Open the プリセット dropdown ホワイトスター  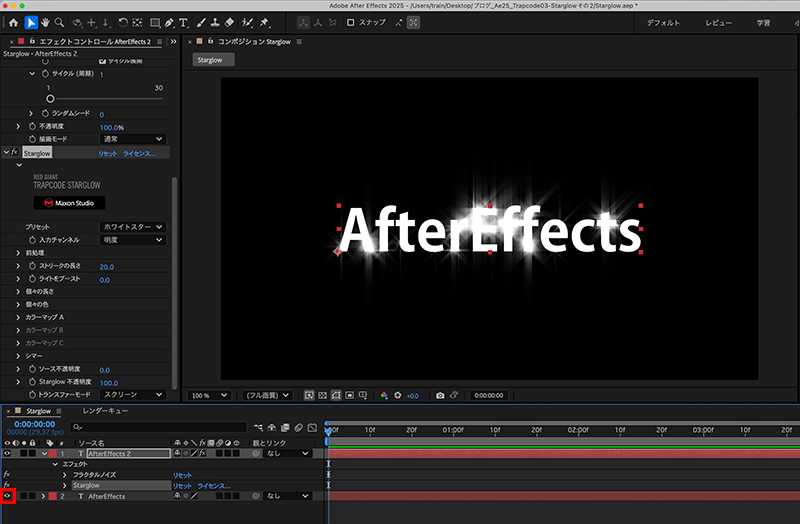pos(133,227)
